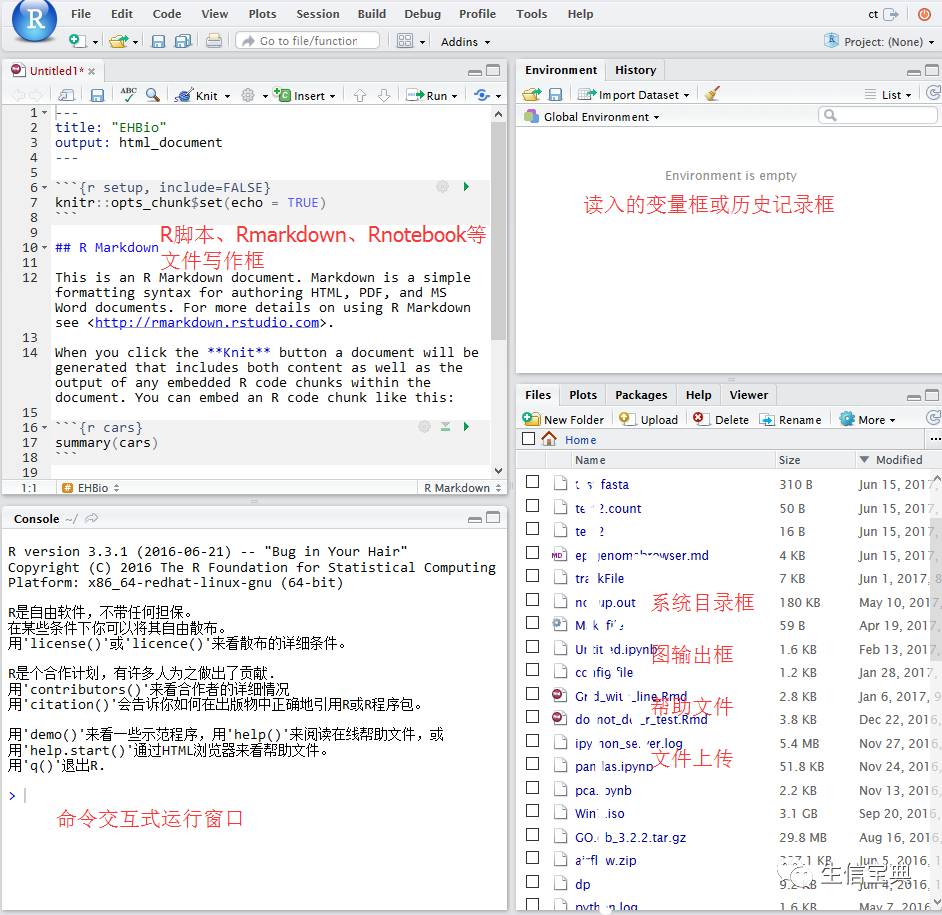
Task: Click the Go to file/function field
Action: pos(308,40)
